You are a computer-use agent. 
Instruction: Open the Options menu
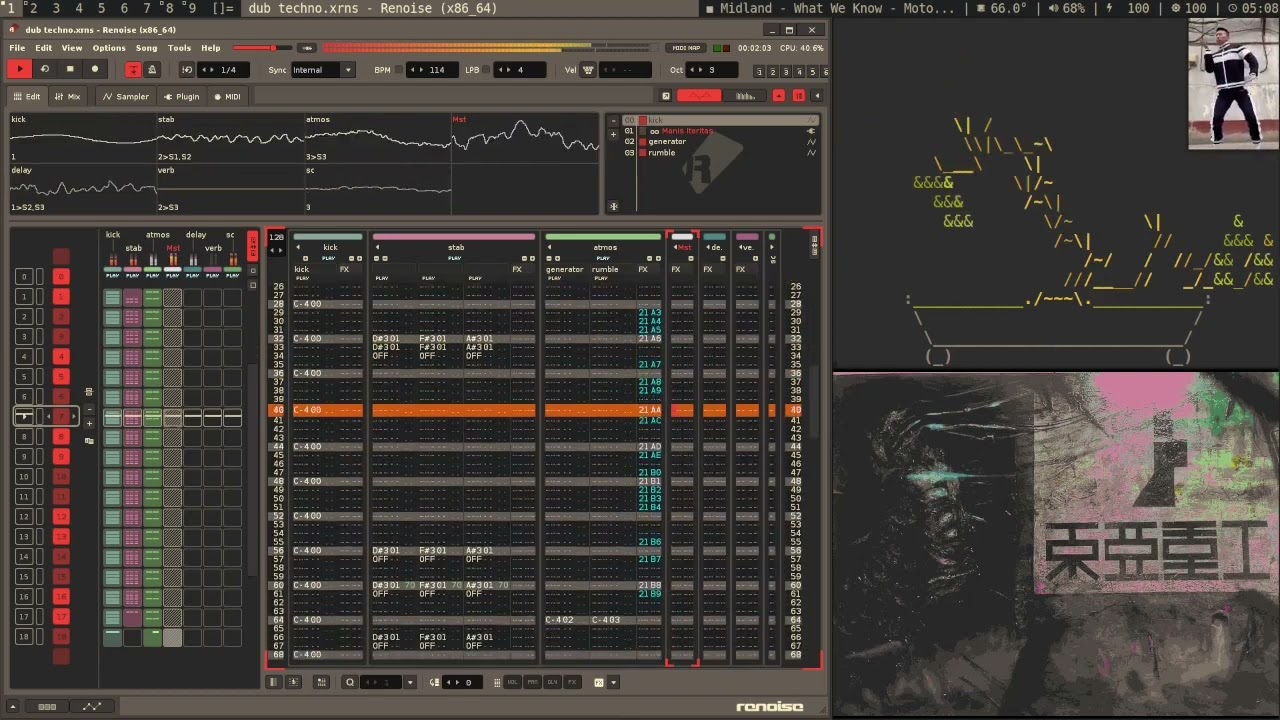pos(109,48)
